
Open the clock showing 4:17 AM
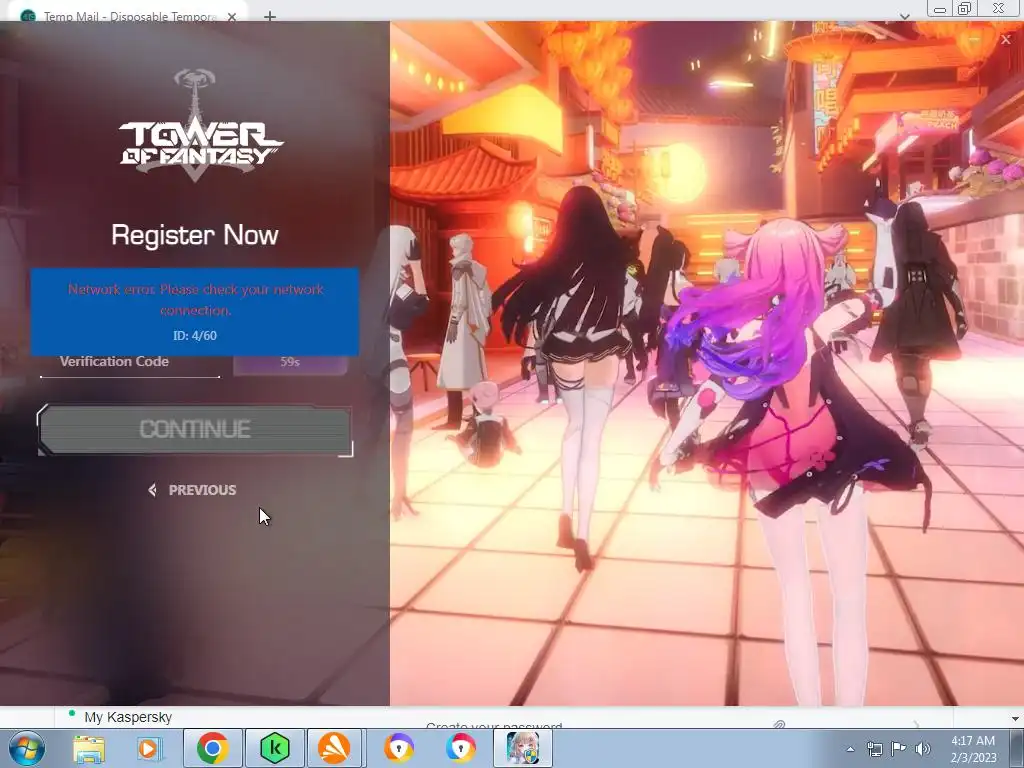tap(973, 749)
